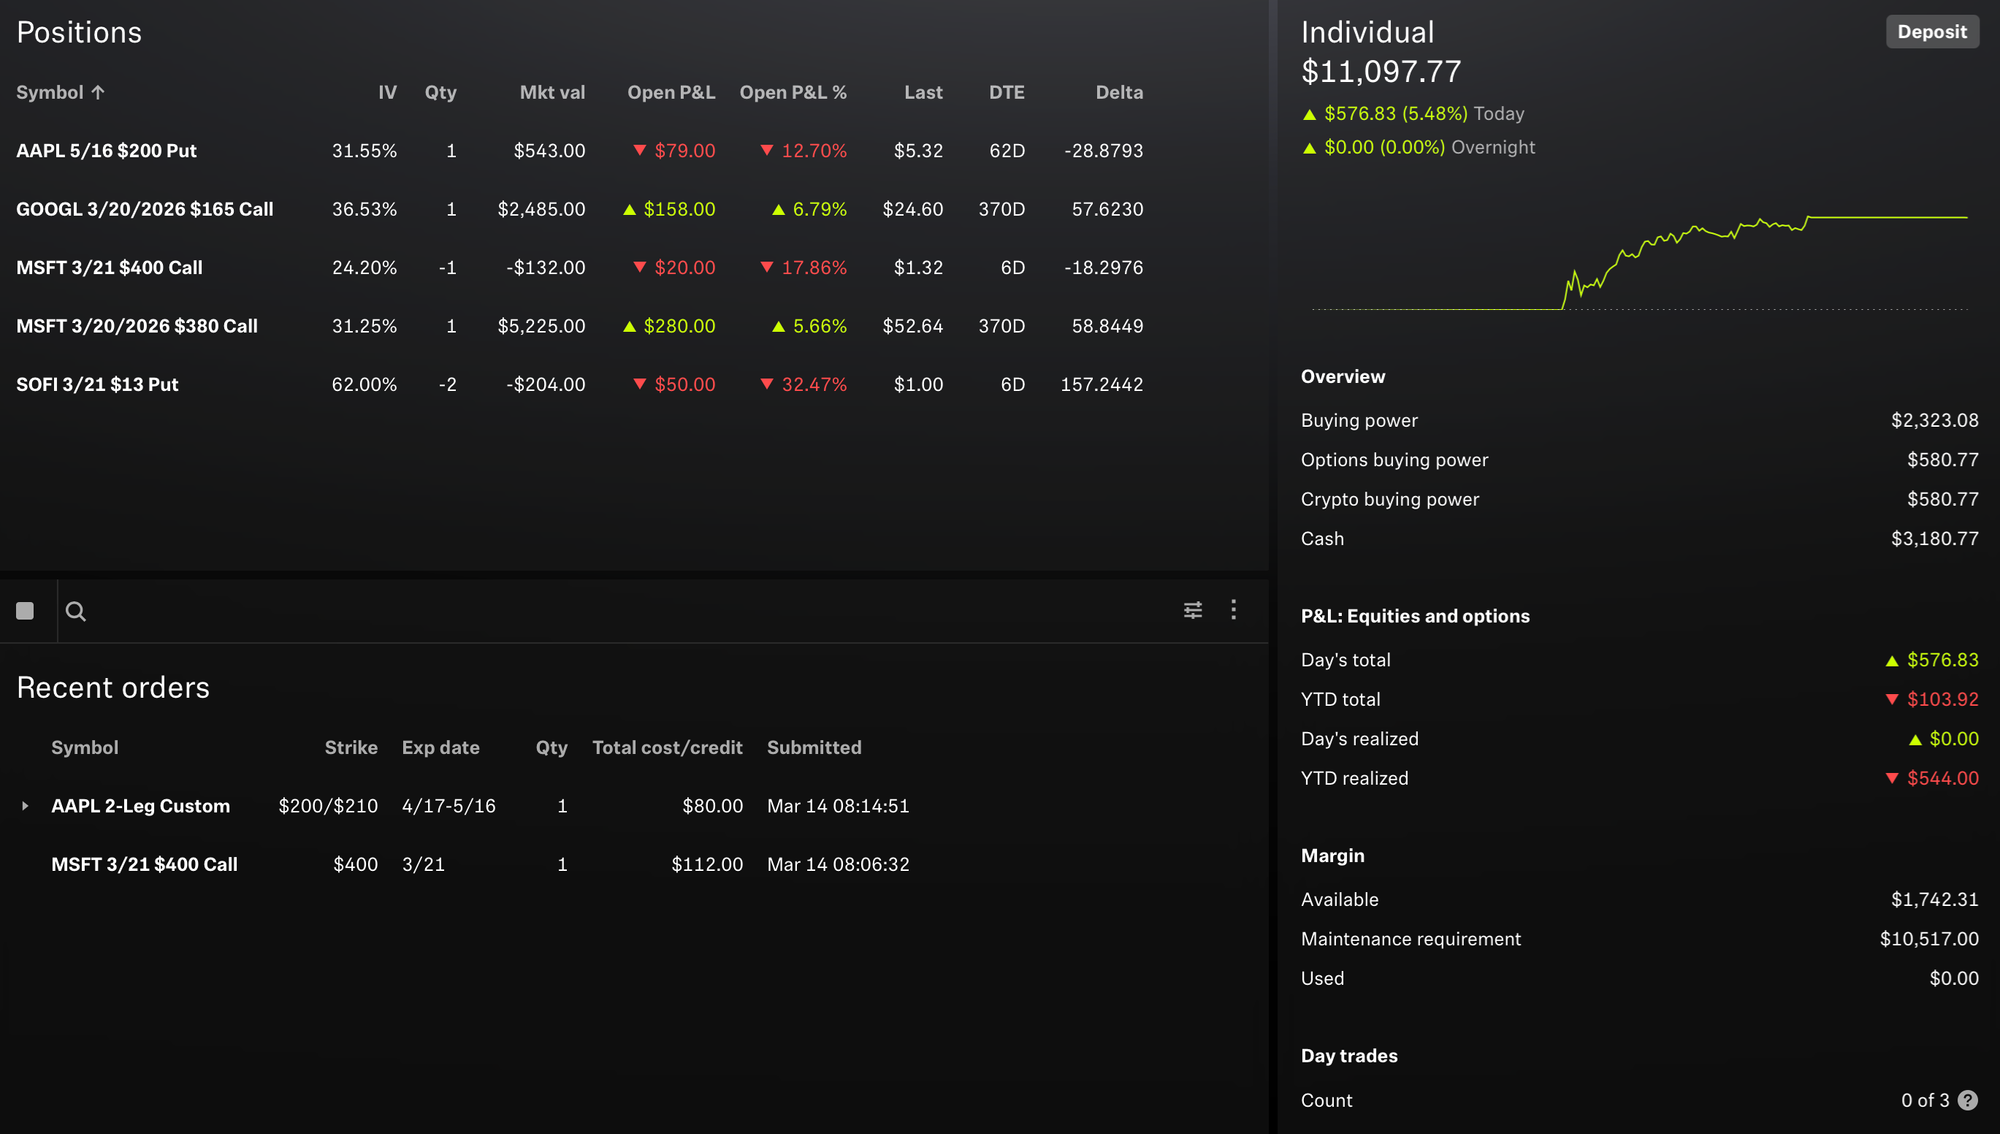
Task: Select the AAPL 5/16 $200 Put position
Action: [580, 151]
